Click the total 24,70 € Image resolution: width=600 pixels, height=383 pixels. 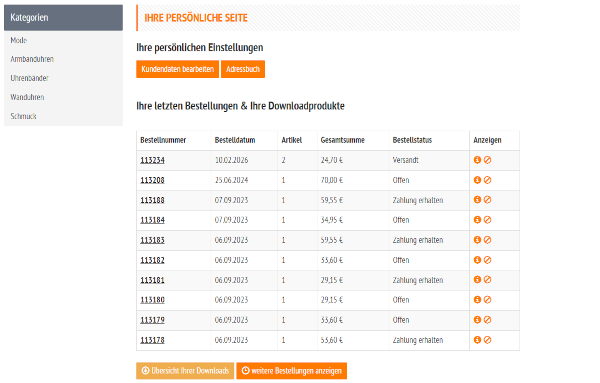point(332,160)
